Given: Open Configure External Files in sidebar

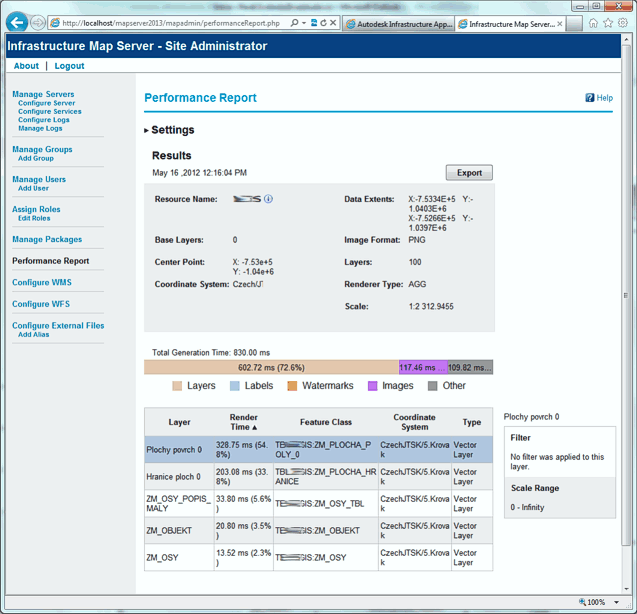Looking at the screenshot, I should click(x=58, y=325).
